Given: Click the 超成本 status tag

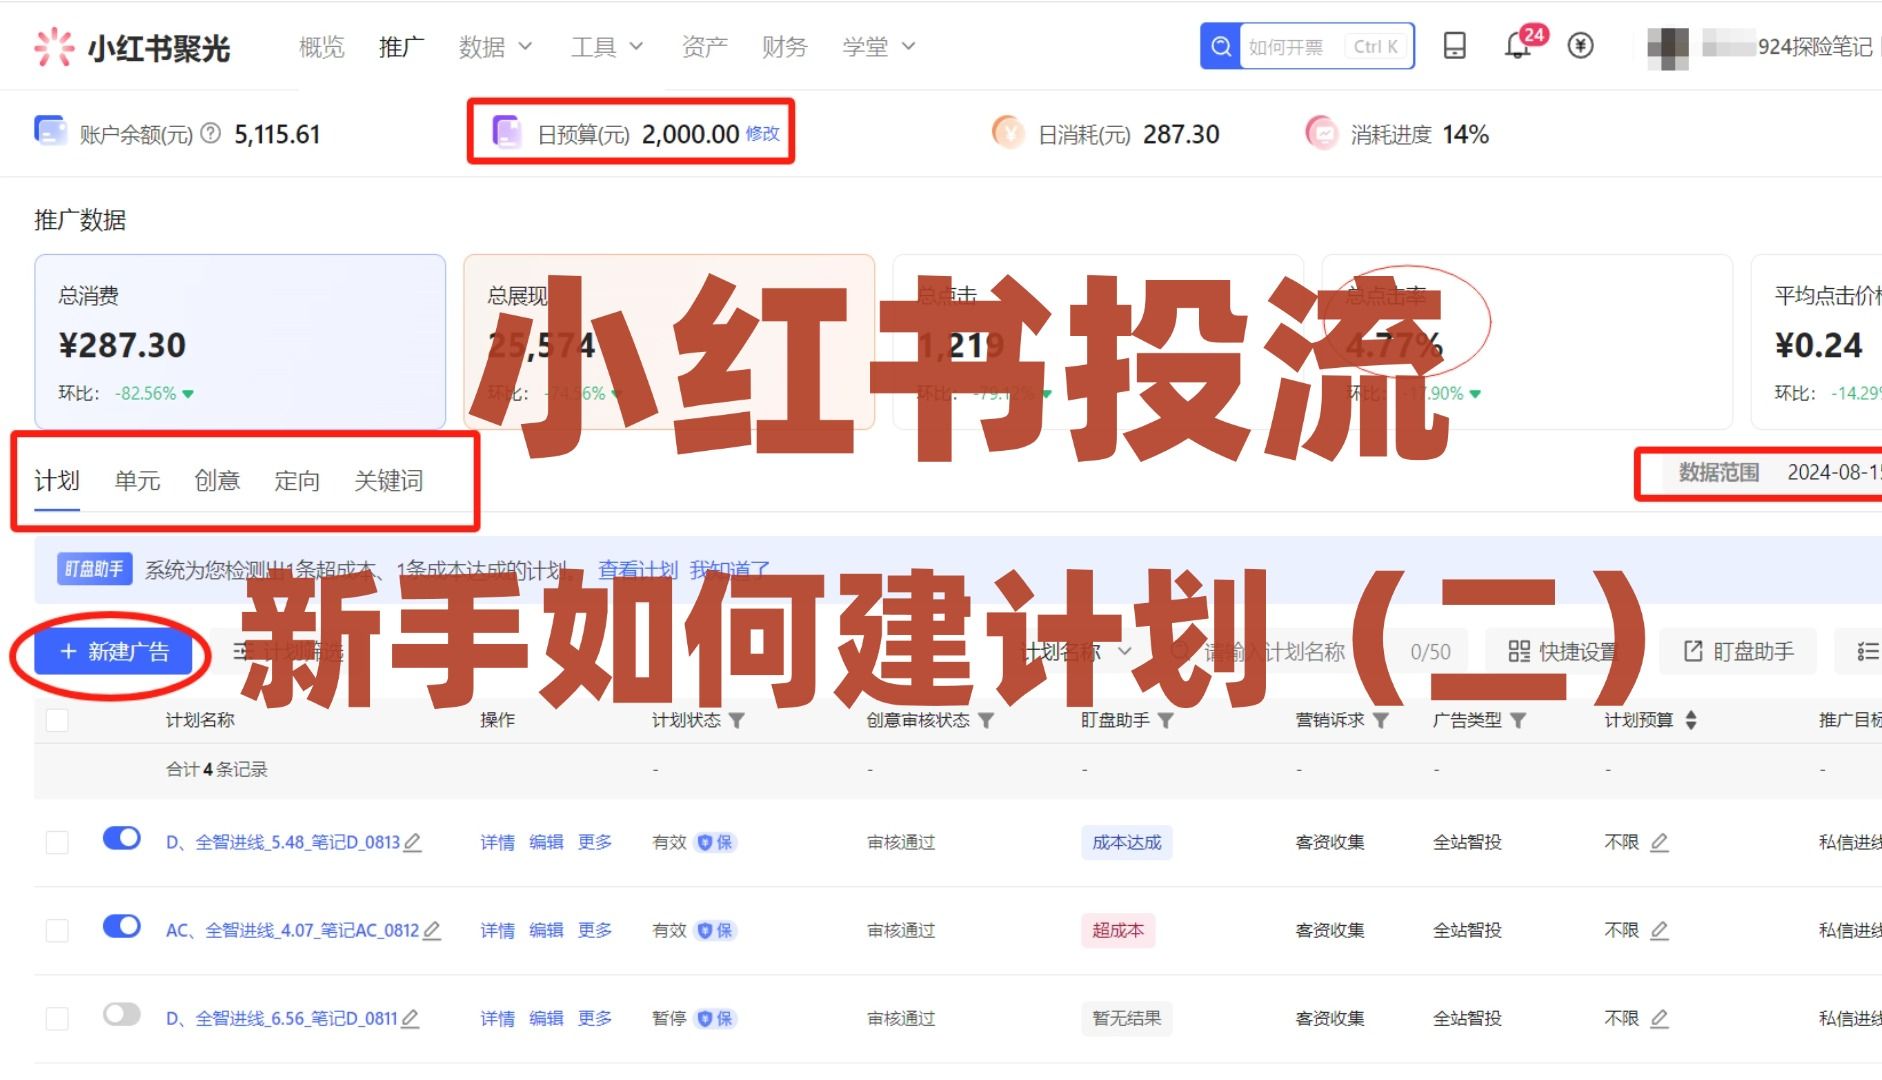Looking at the screenshot, I should pos(1118,931).
